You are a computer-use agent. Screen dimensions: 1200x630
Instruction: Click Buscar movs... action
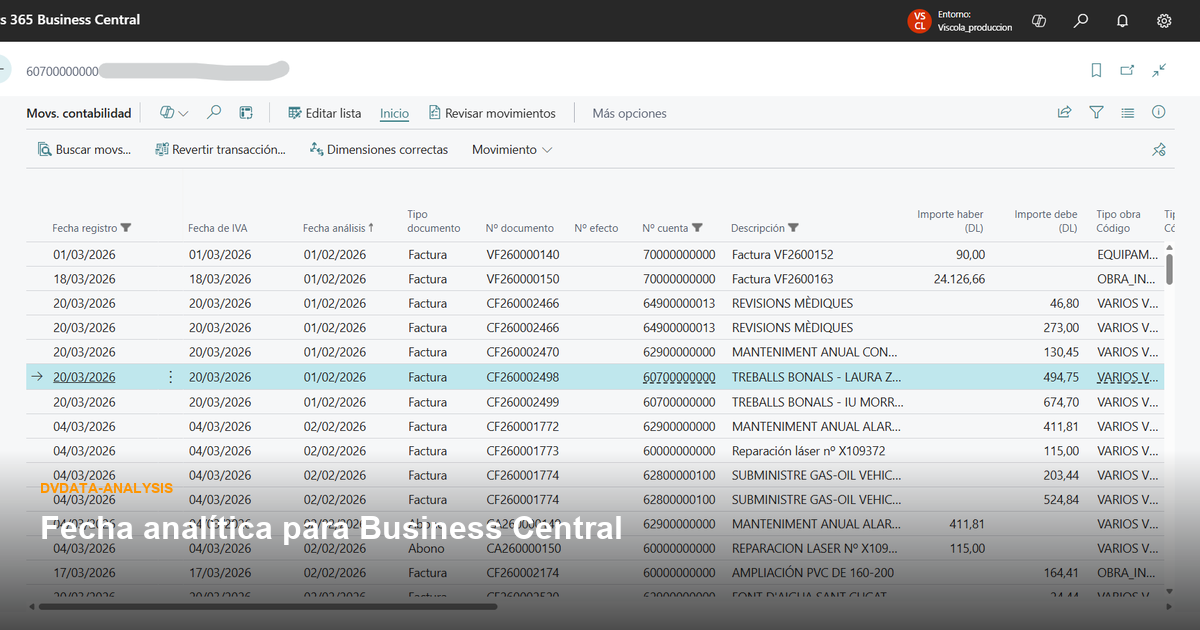pyautogui.click(x=84, y=150)
